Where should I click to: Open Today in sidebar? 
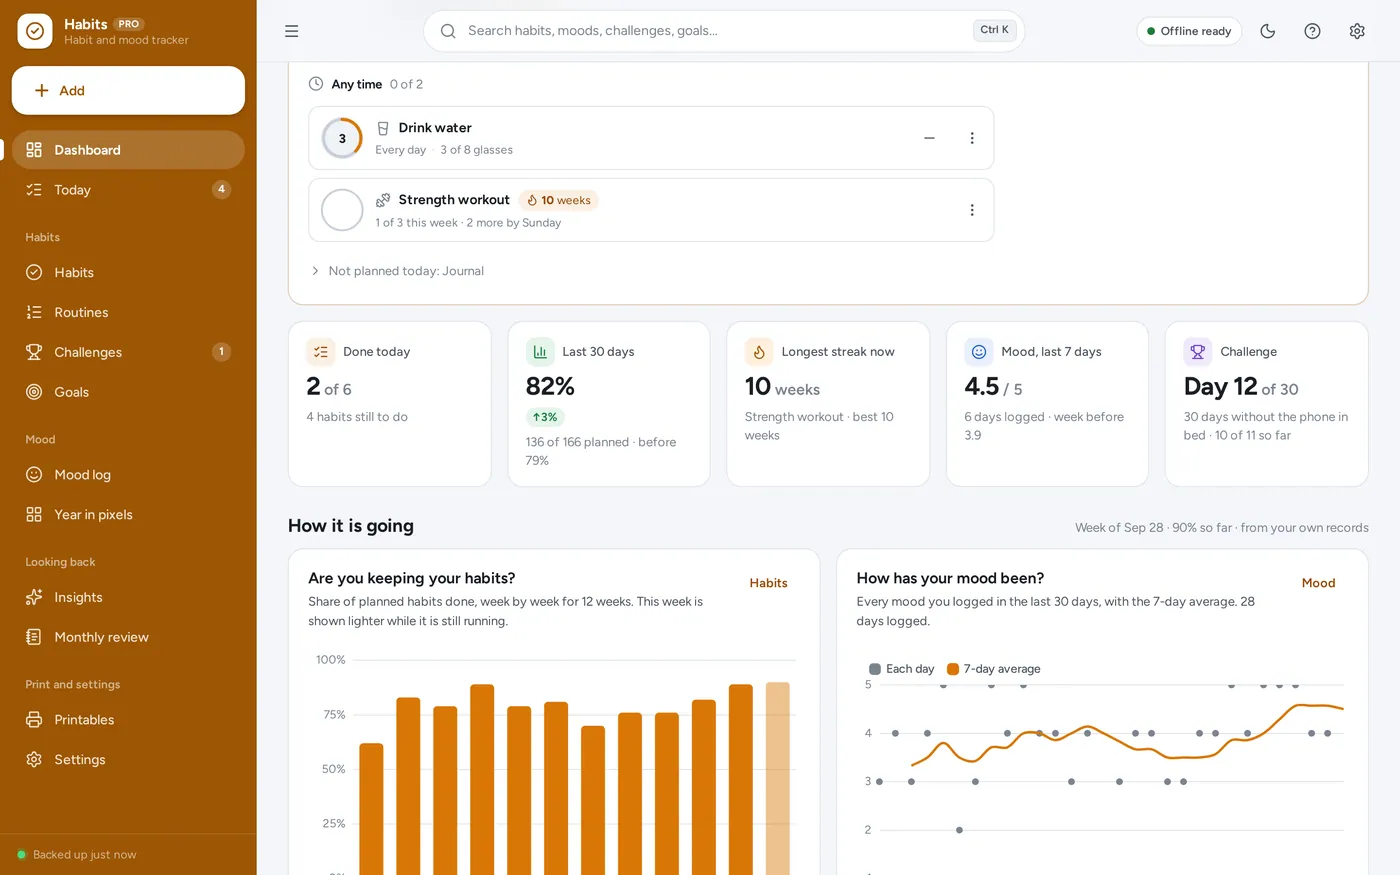tap(128, 190)
